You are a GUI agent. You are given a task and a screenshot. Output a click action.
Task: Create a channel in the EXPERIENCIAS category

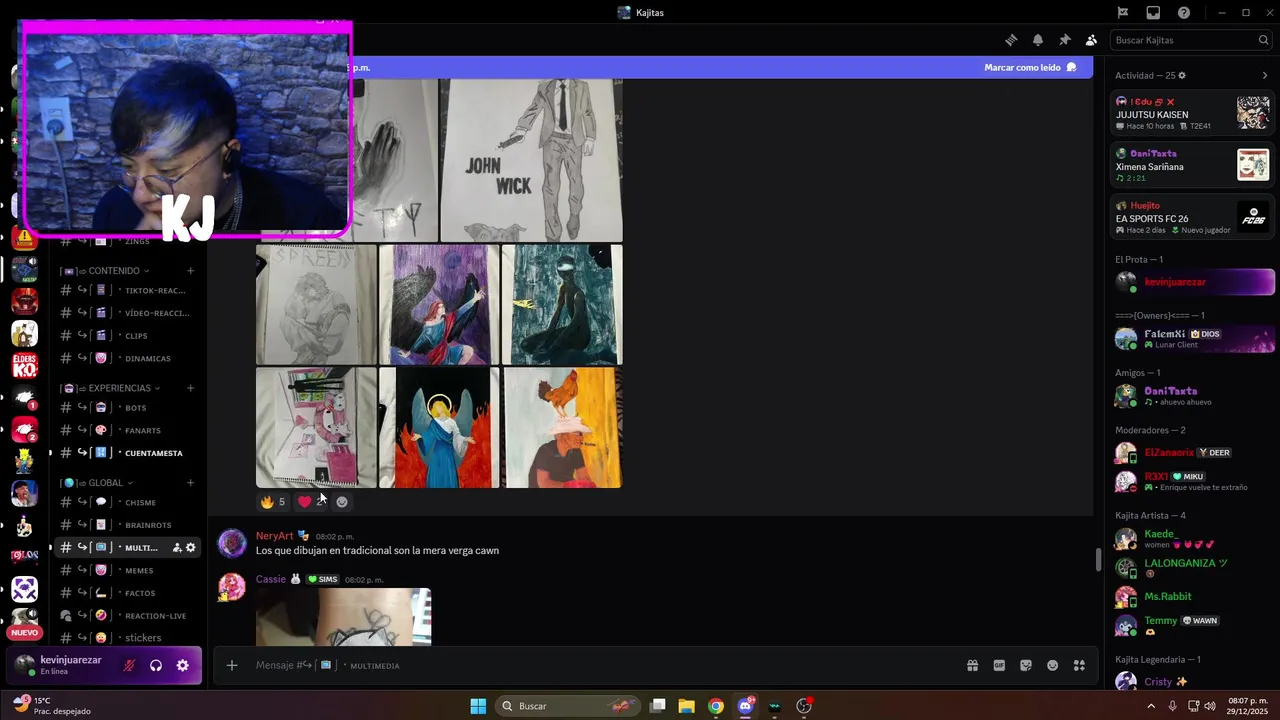(x=190, y=388)
